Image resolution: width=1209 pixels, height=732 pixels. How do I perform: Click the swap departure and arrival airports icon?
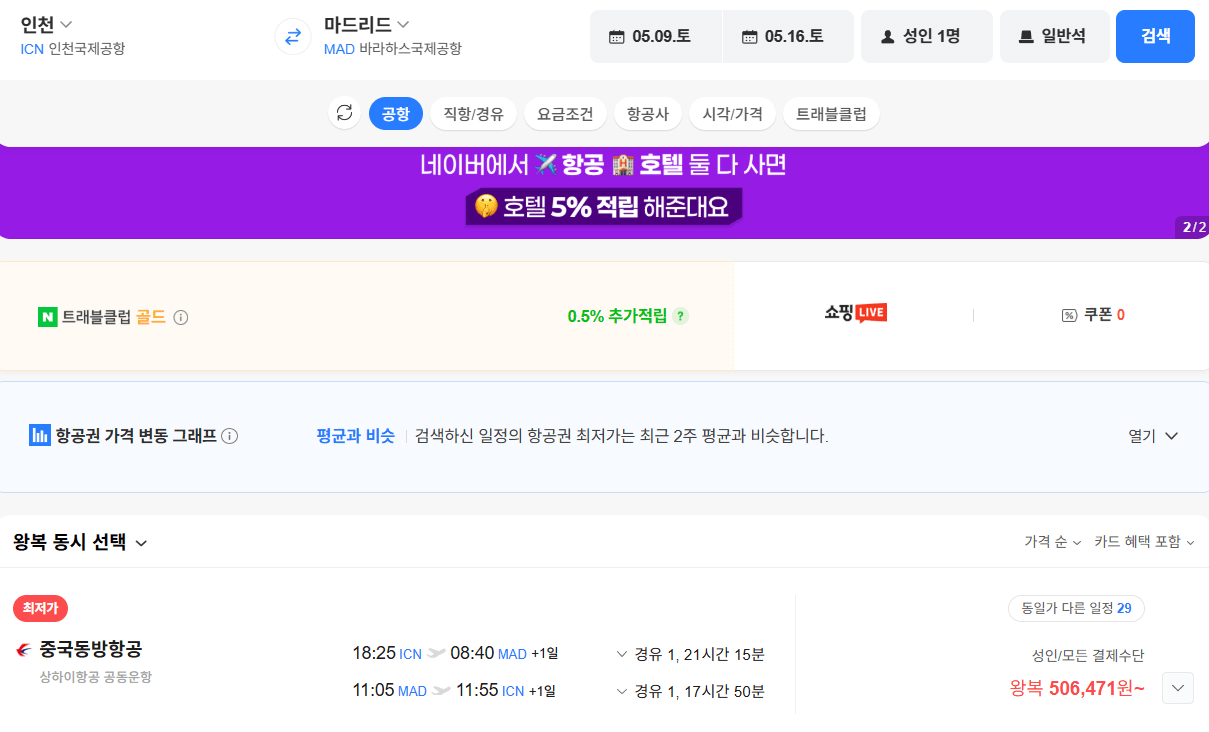pos(291,37)
